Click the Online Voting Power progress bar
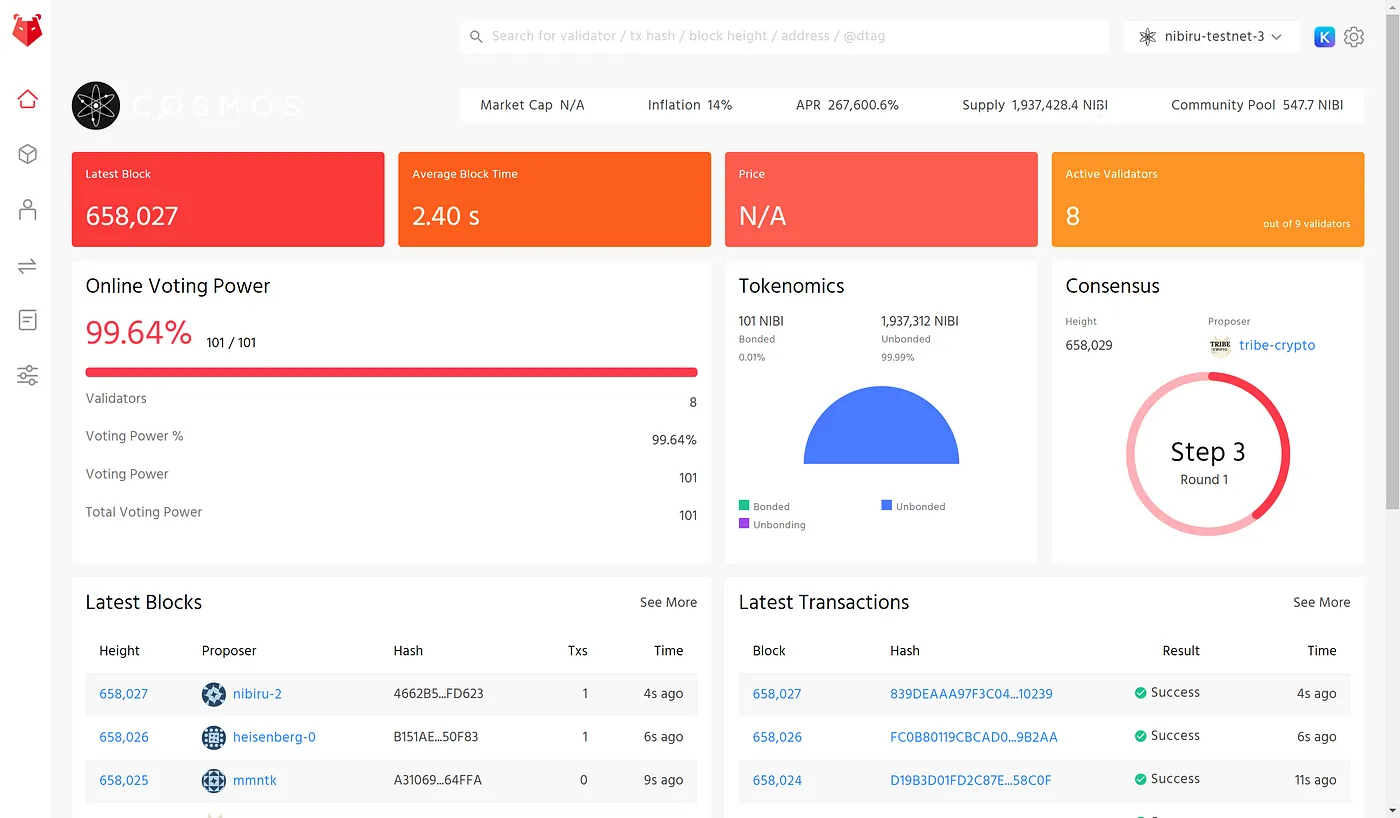 391,373
